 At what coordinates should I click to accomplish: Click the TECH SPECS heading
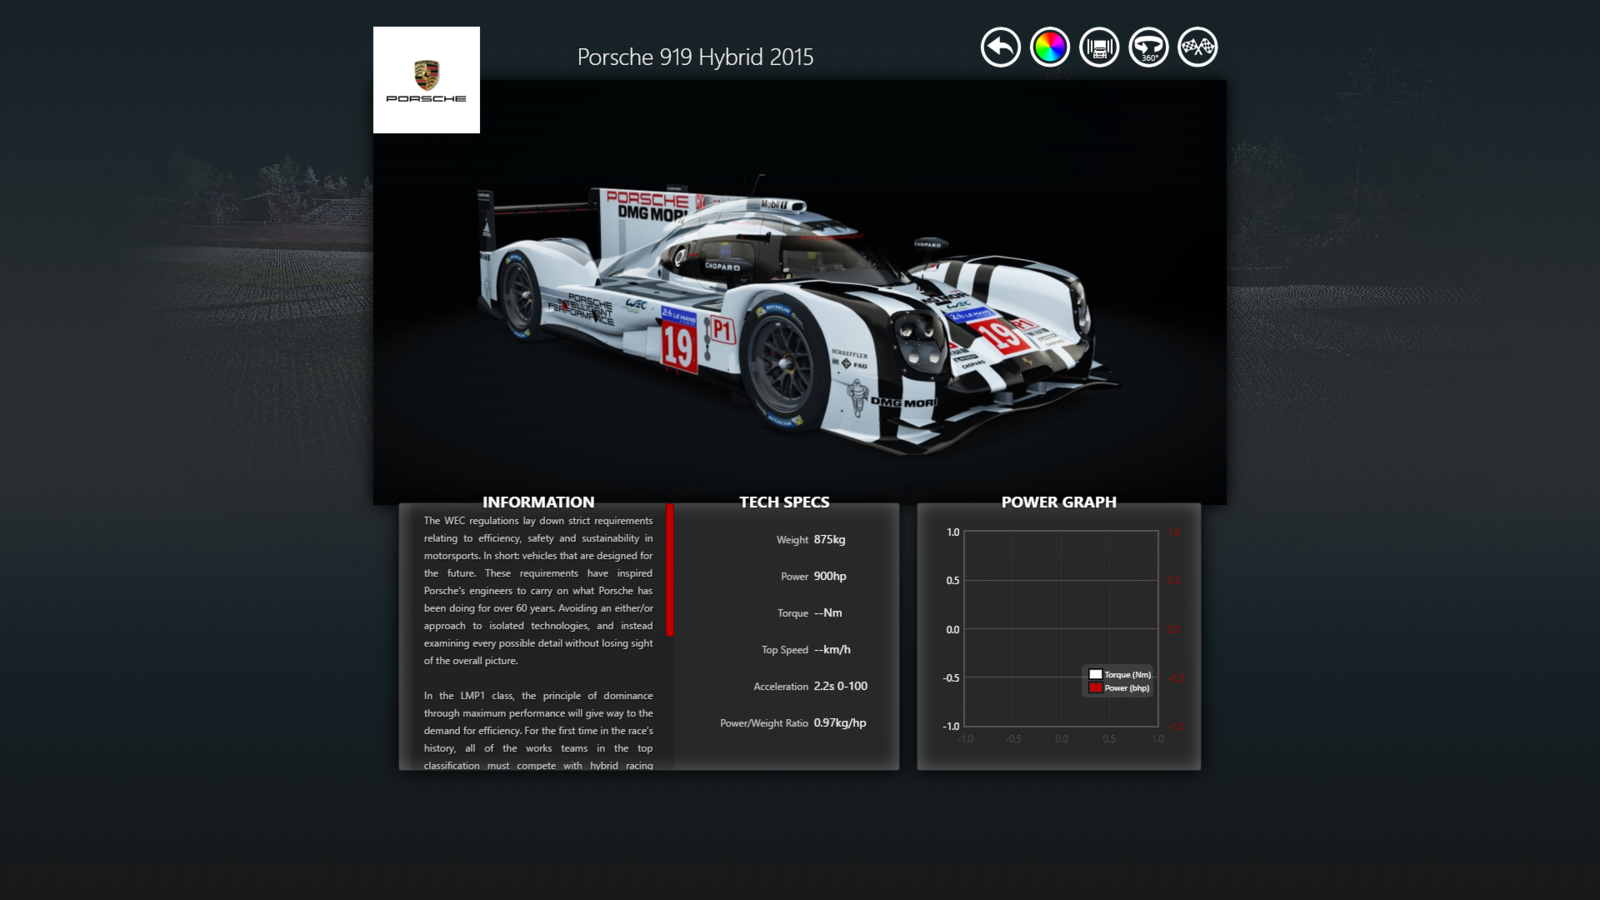tap(784, 502)
